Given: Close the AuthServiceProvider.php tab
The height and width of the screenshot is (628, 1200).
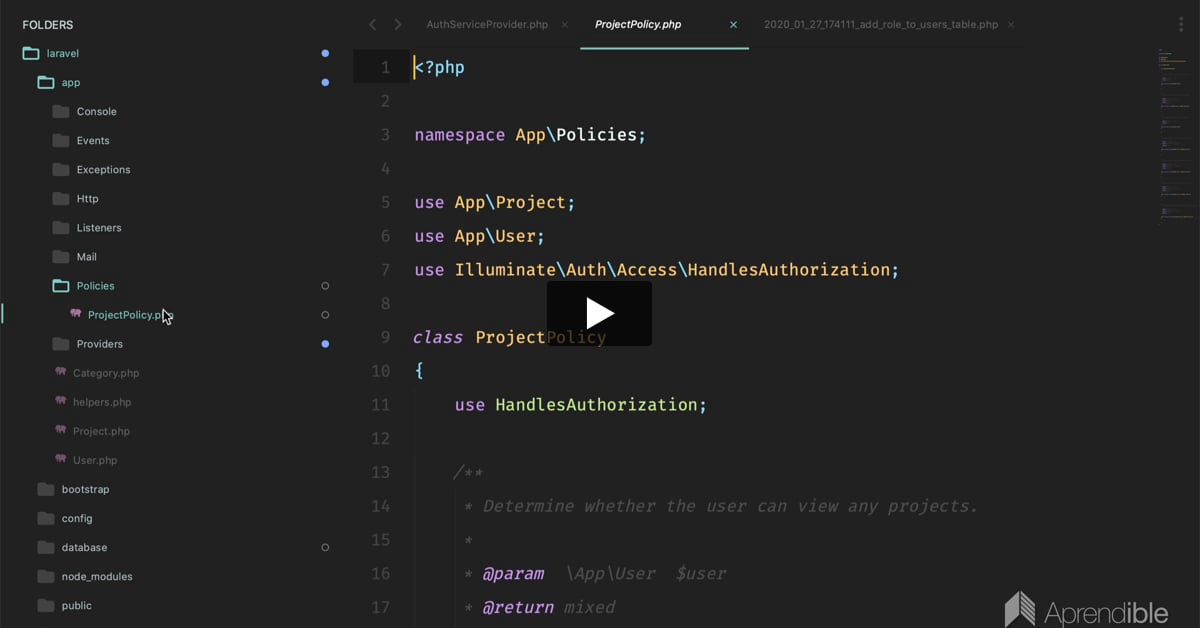Looking at the screenshot, I should pyautogui.click(x=565, y=24).
